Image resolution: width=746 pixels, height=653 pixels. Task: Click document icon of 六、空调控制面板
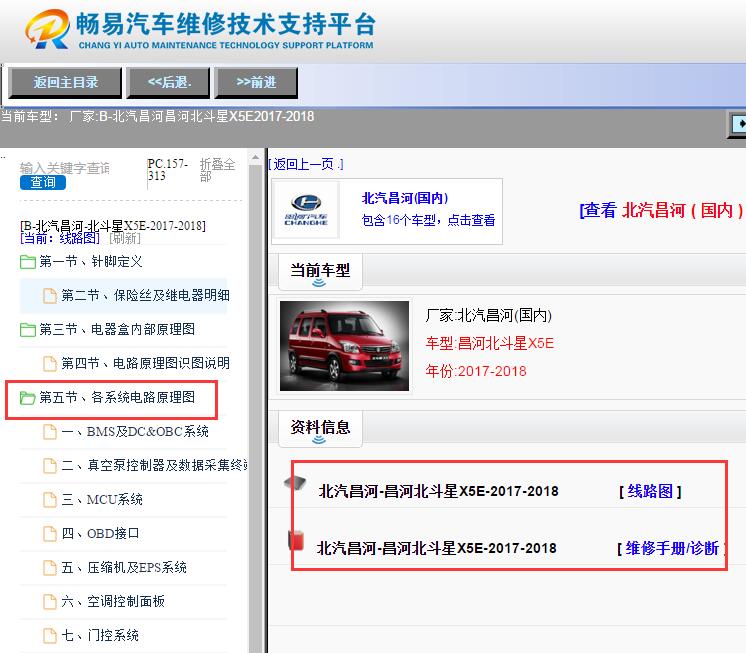[x=49, y=601]
